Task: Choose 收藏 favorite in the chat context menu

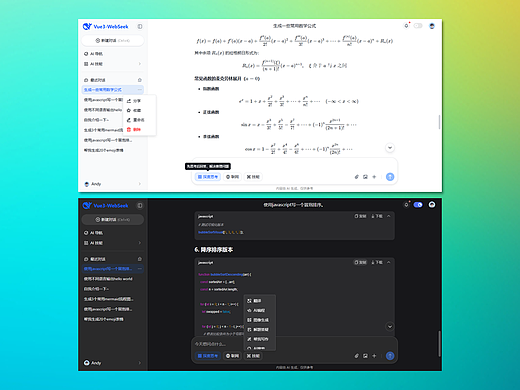Action: click(x=139, y=111)
